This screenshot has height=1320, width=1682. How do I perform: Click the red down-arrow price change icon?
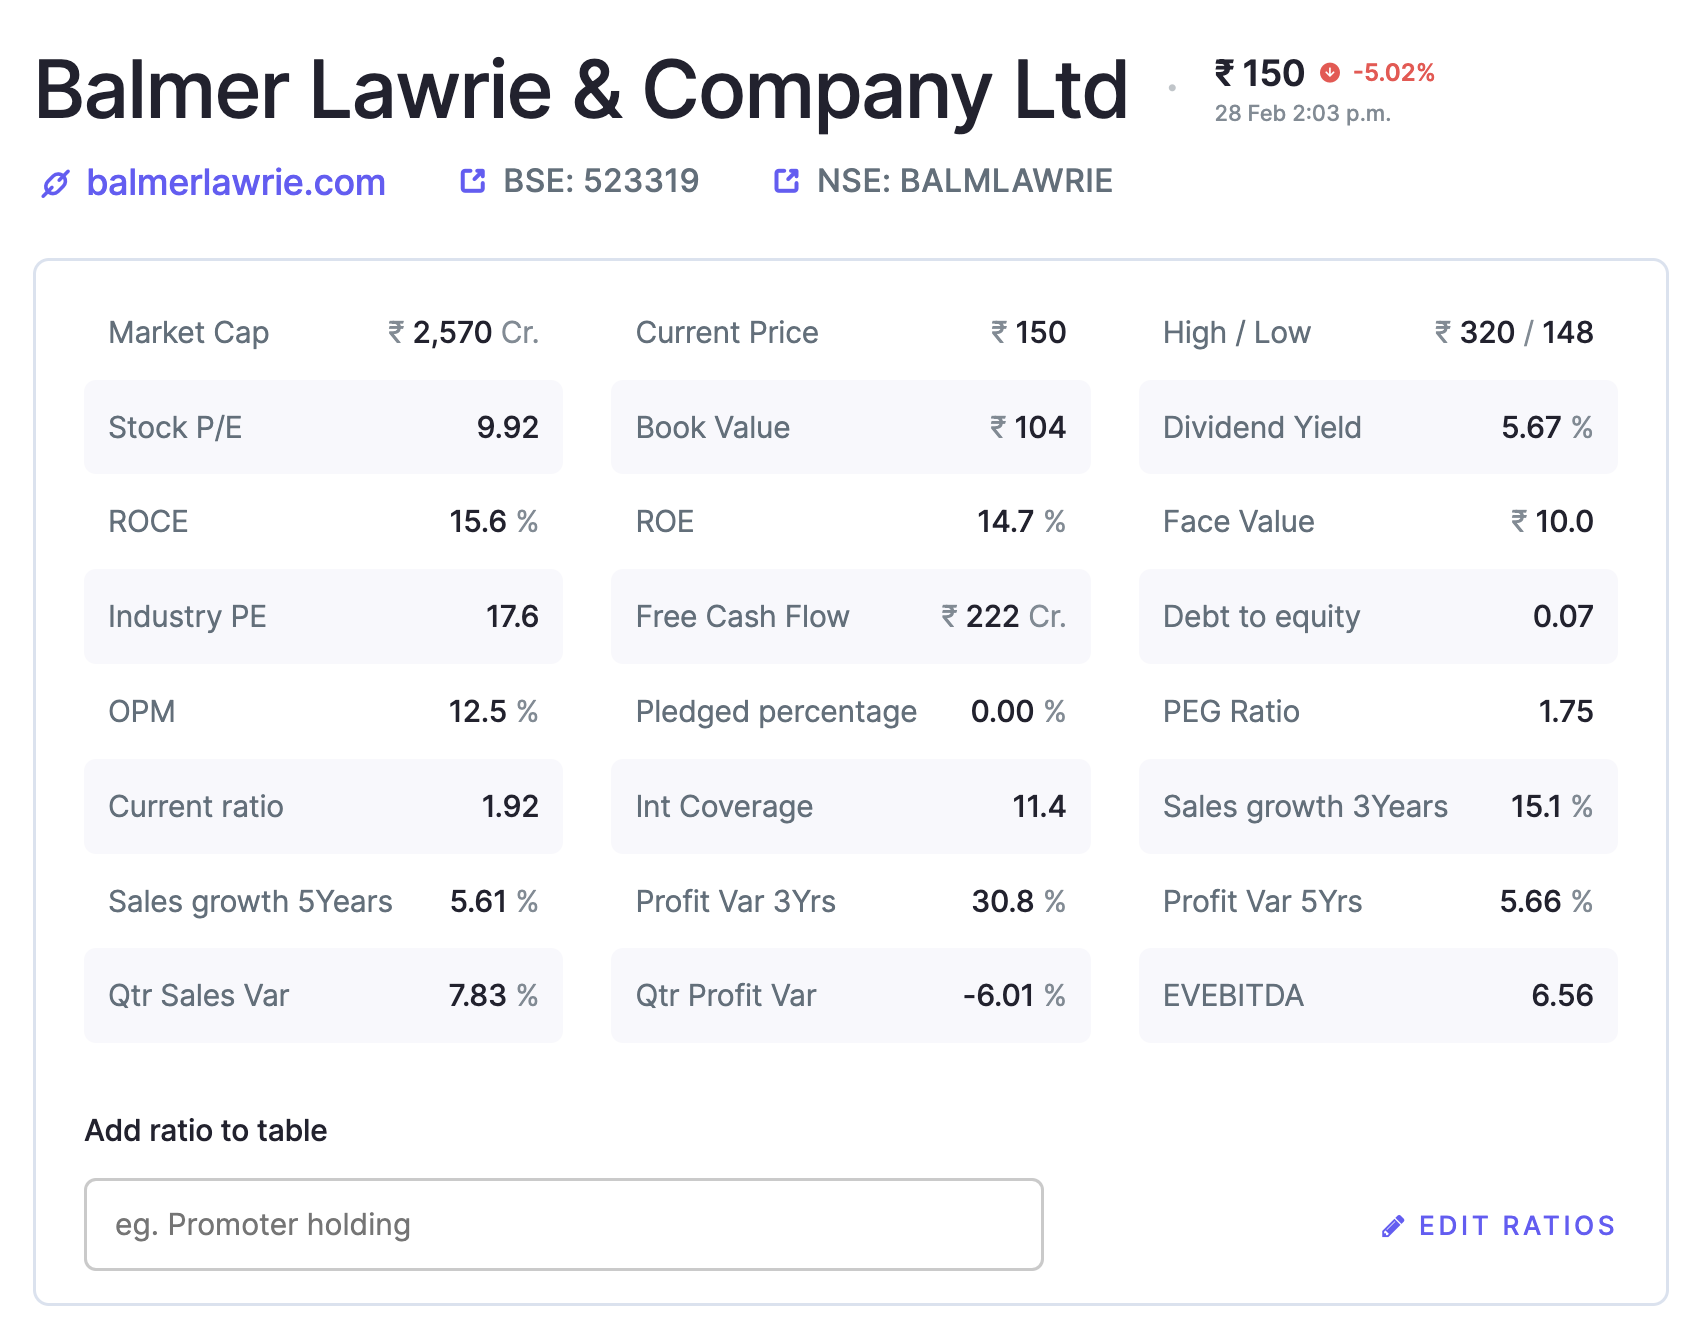(x=1329, y=72)
